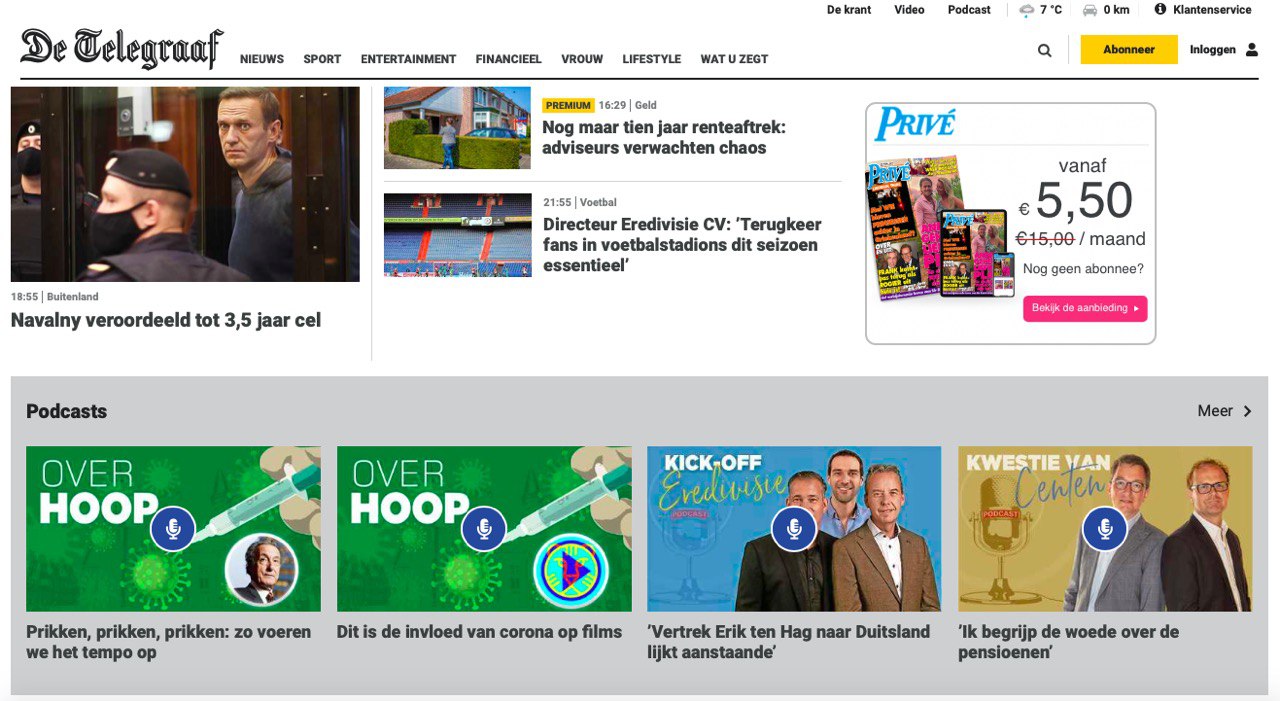Click the house thumbnail for renteaftrek article
The width and height of the screenshot is (1280, 701).
458,128
